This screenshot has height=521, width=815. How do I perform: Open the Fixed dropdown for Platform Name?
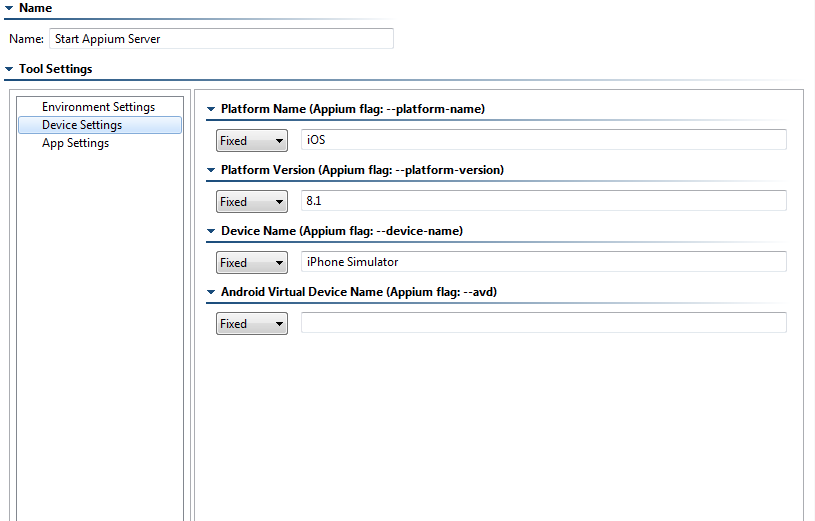point(252,140)
